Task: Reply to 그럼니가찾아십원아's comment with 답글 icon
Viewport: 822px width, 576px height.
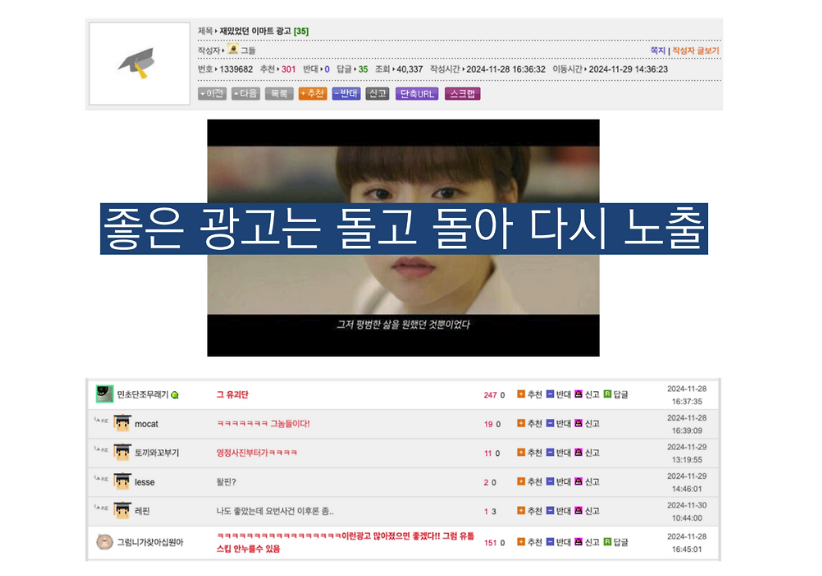Action: click(607, 542)
